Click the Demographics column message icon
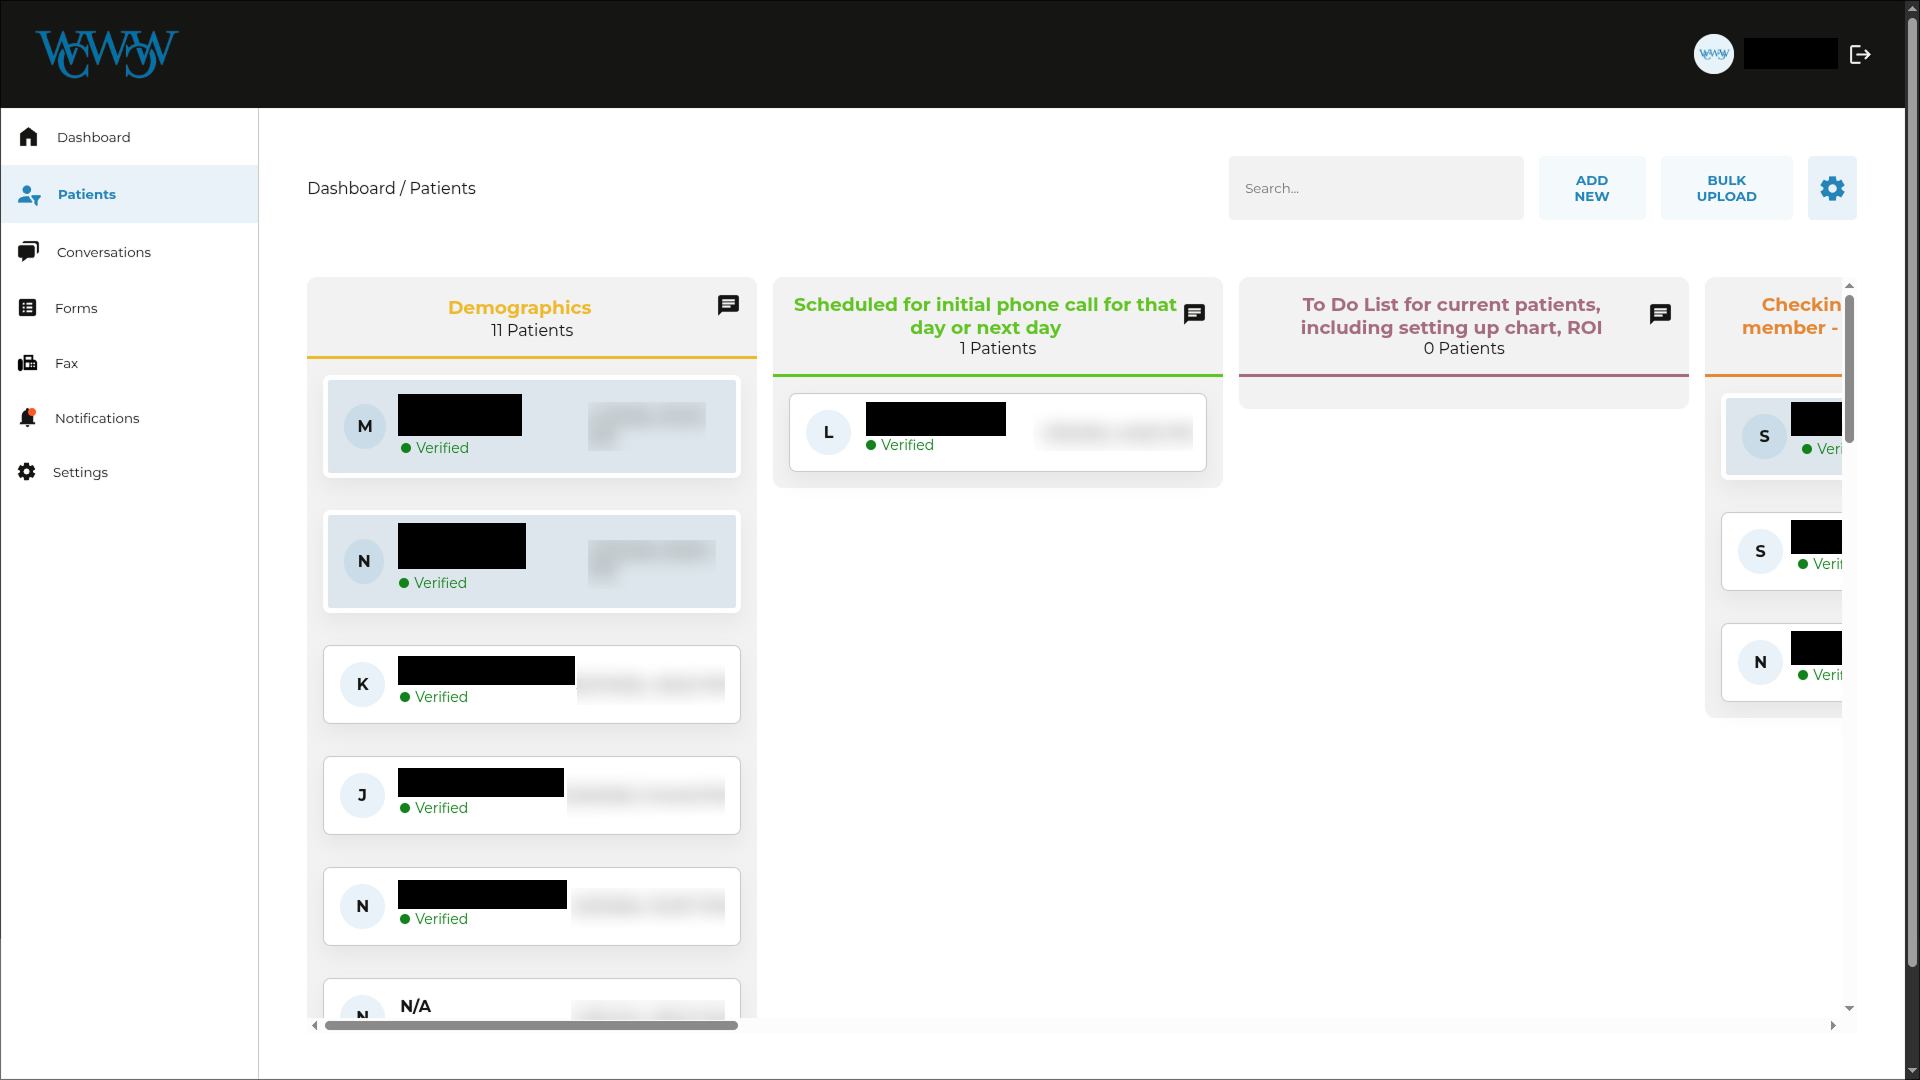1920x1080 pixels. (728, 305)
